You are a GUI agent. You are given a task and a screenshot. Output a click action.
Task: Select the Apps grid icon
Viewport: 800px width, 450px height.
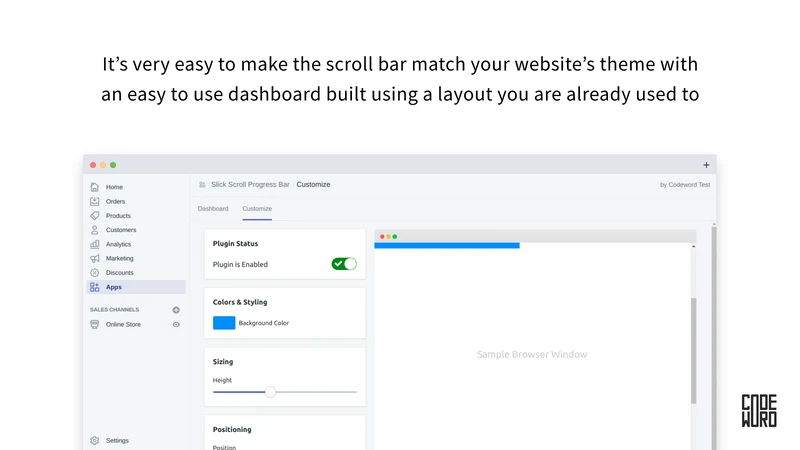pyautogui.click(x=94, y=287)
